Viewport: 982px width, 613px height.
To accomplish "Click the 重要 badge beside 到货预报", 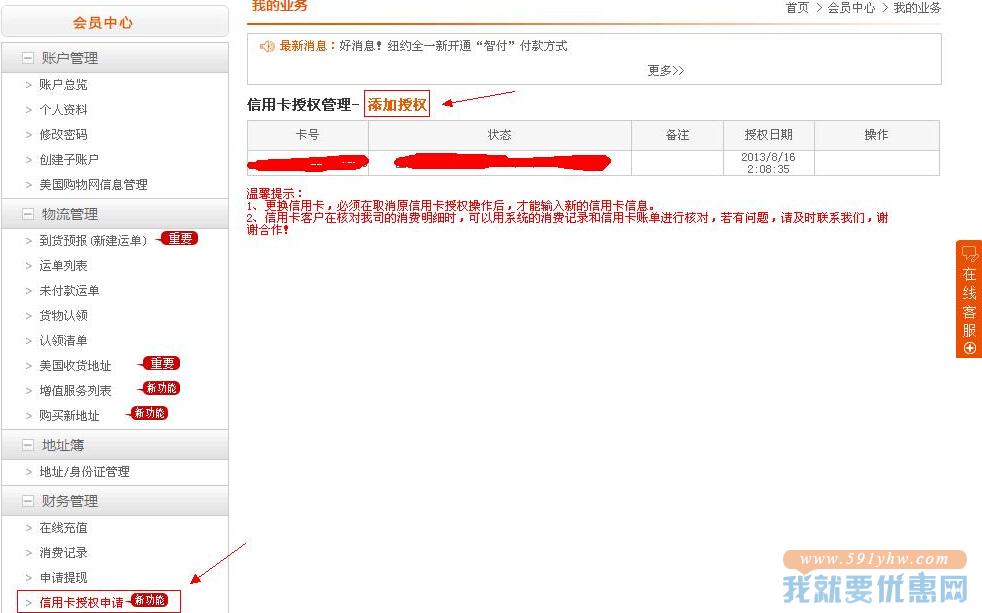I will [179, 239].
